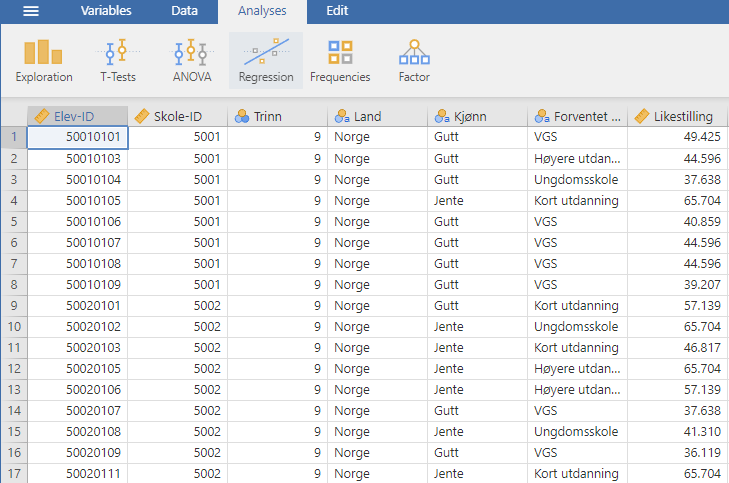Click Forventet cell Ungdomsskole in row 3
The width and height of the screenshot is (729, 483).
(577, 180)
